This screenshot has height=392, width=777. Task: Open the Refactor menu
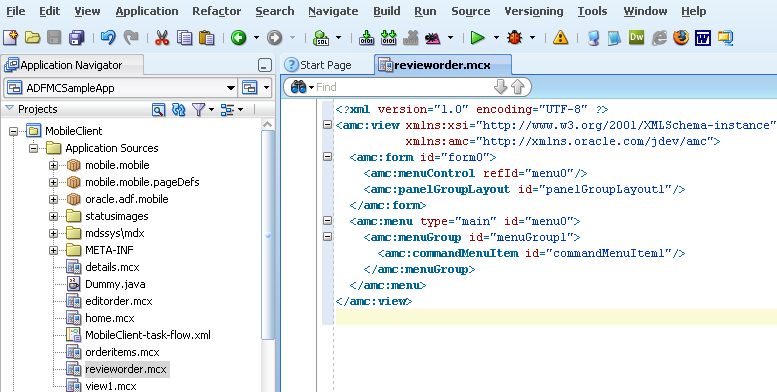[x=217, y=11]
